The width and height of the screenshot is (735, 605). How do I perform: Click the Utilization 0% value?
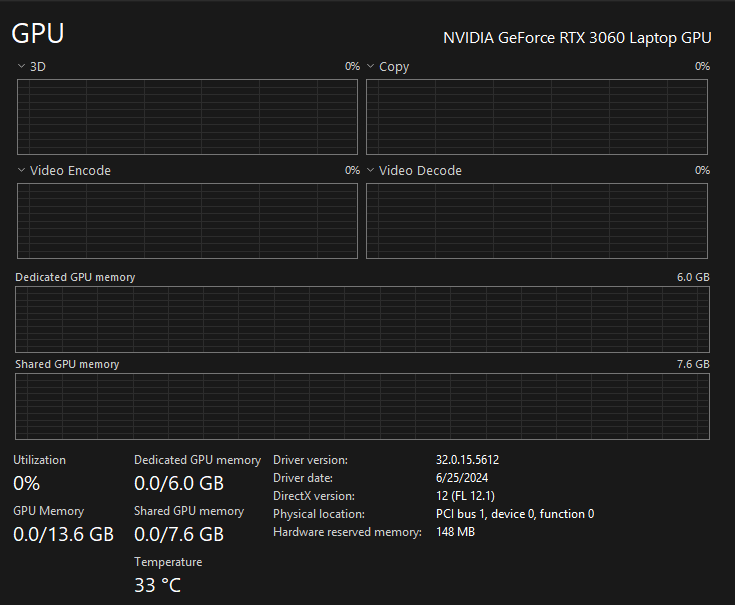pyautogui.click(x=26, y=484)
